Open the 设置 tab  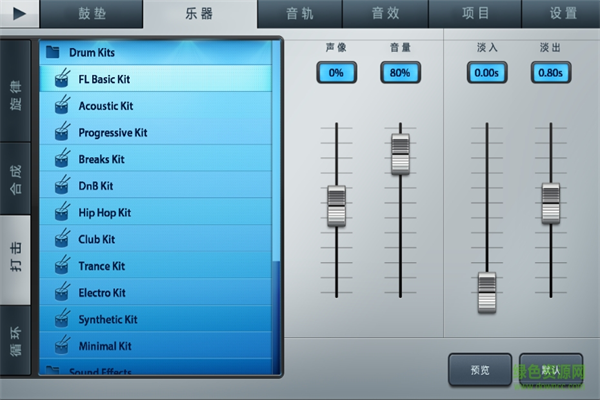coord(563,14)
